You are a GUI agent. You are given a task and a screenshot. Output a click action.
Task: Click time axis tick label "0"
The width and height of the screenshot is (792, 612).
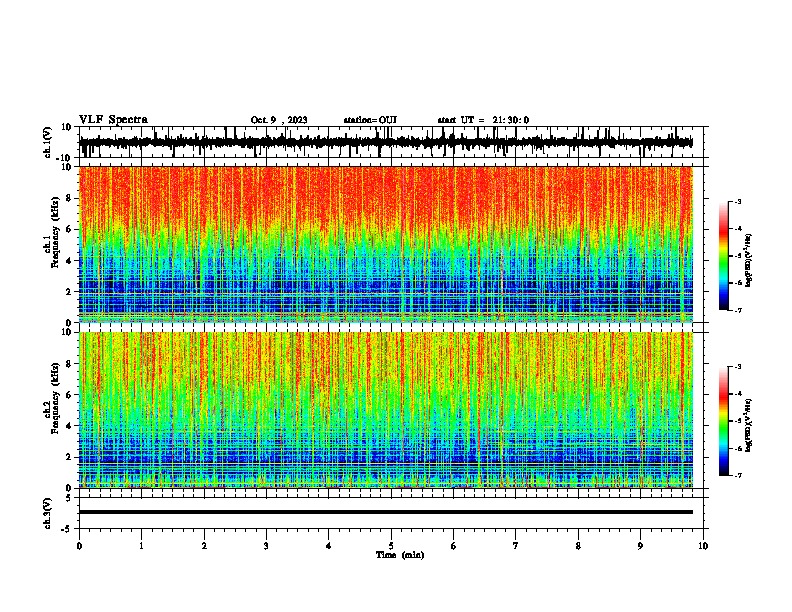(79, 546)
